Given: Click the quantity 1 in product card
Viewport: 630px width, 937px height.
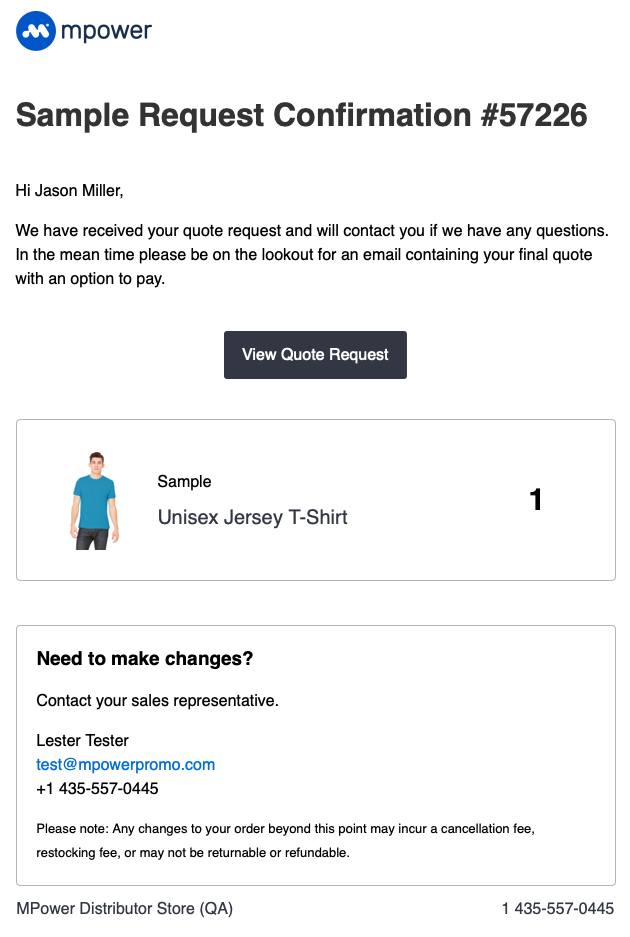Looking at the screenshot, I should [x=536, y=500].
